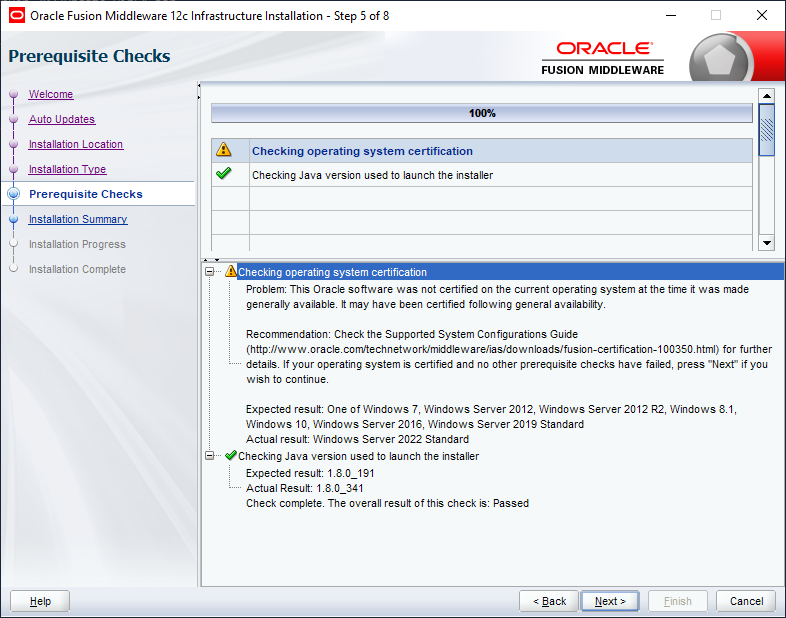Click the warning triangle beside OS certification details
The image size is (786, 618).
pyautogui.click(x=231, y=271)
